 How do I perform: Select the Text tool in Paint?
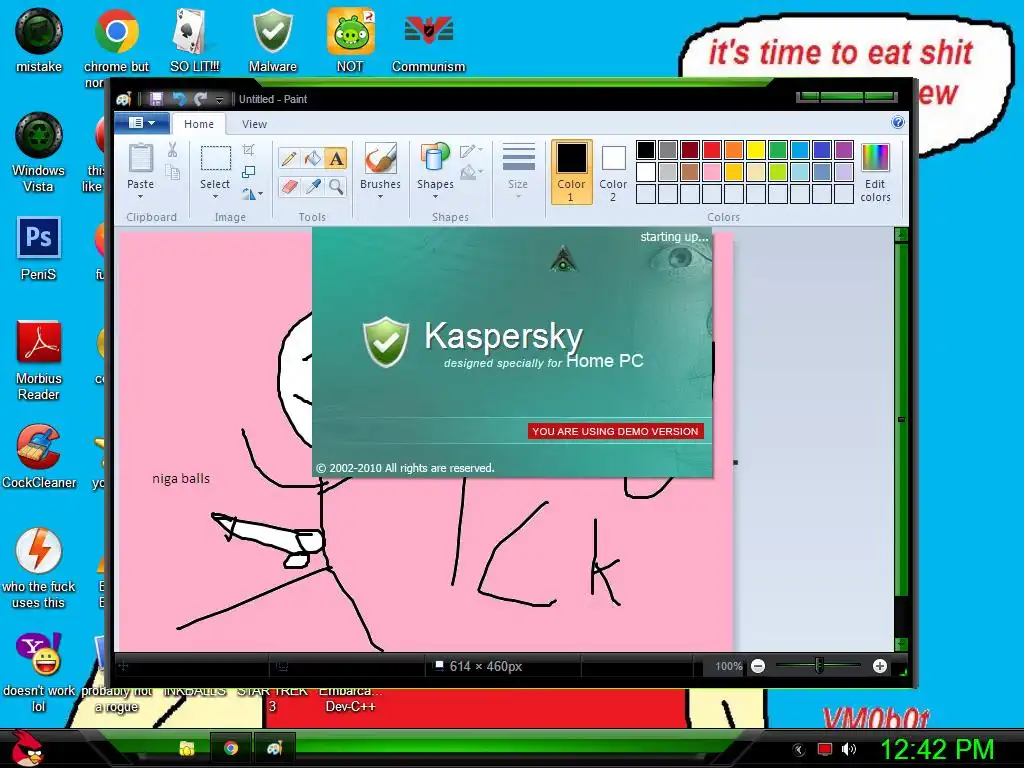coord(336,158)
